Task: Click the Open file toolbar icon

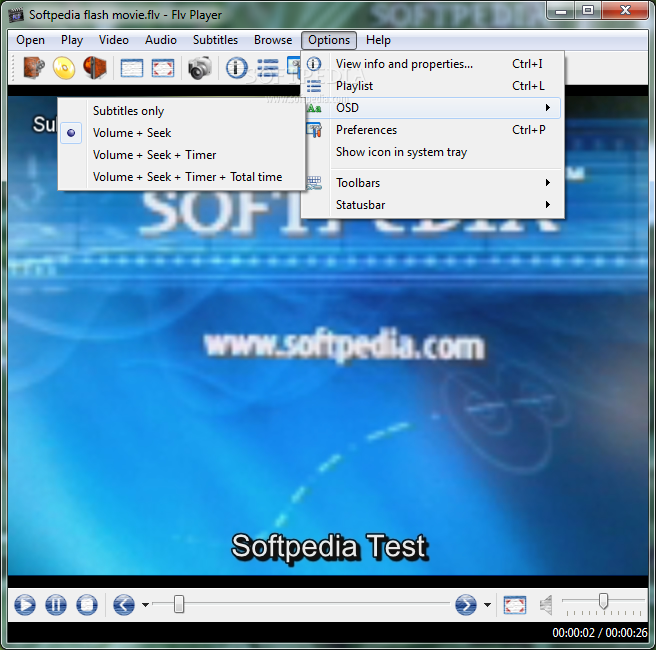Action: [34, 67]
